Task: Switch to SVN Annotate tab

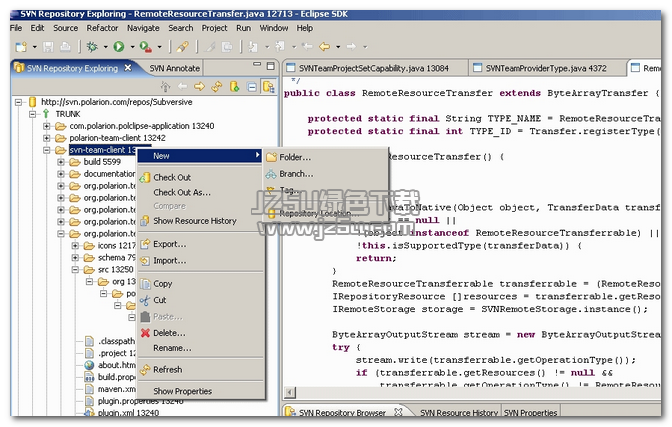Action: click(x=174, y=68)
